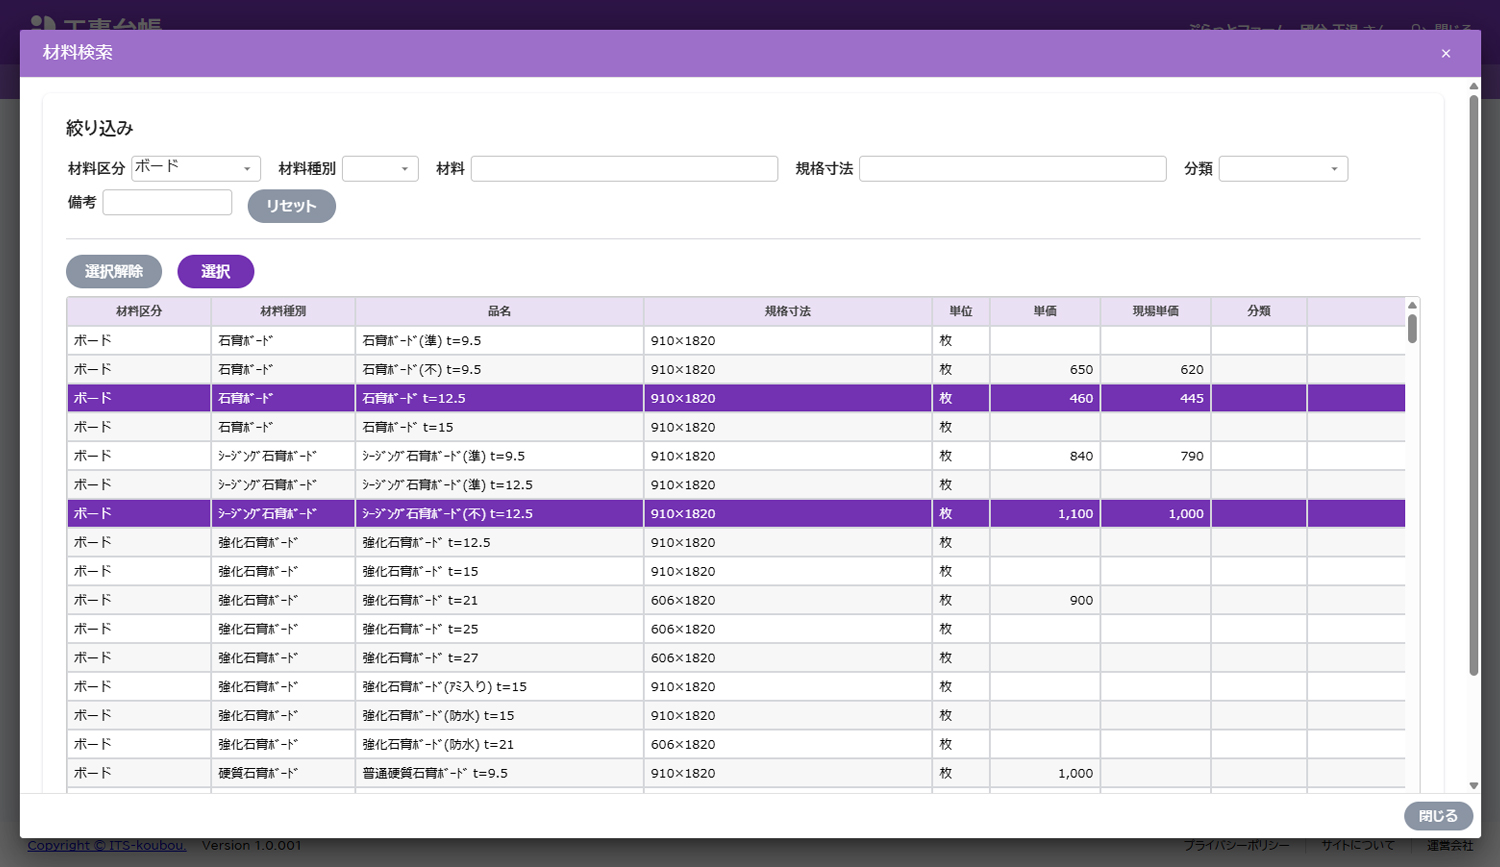
Task: Click the 現場単価 cell showing 445
Action: [x=1155, y=398]
